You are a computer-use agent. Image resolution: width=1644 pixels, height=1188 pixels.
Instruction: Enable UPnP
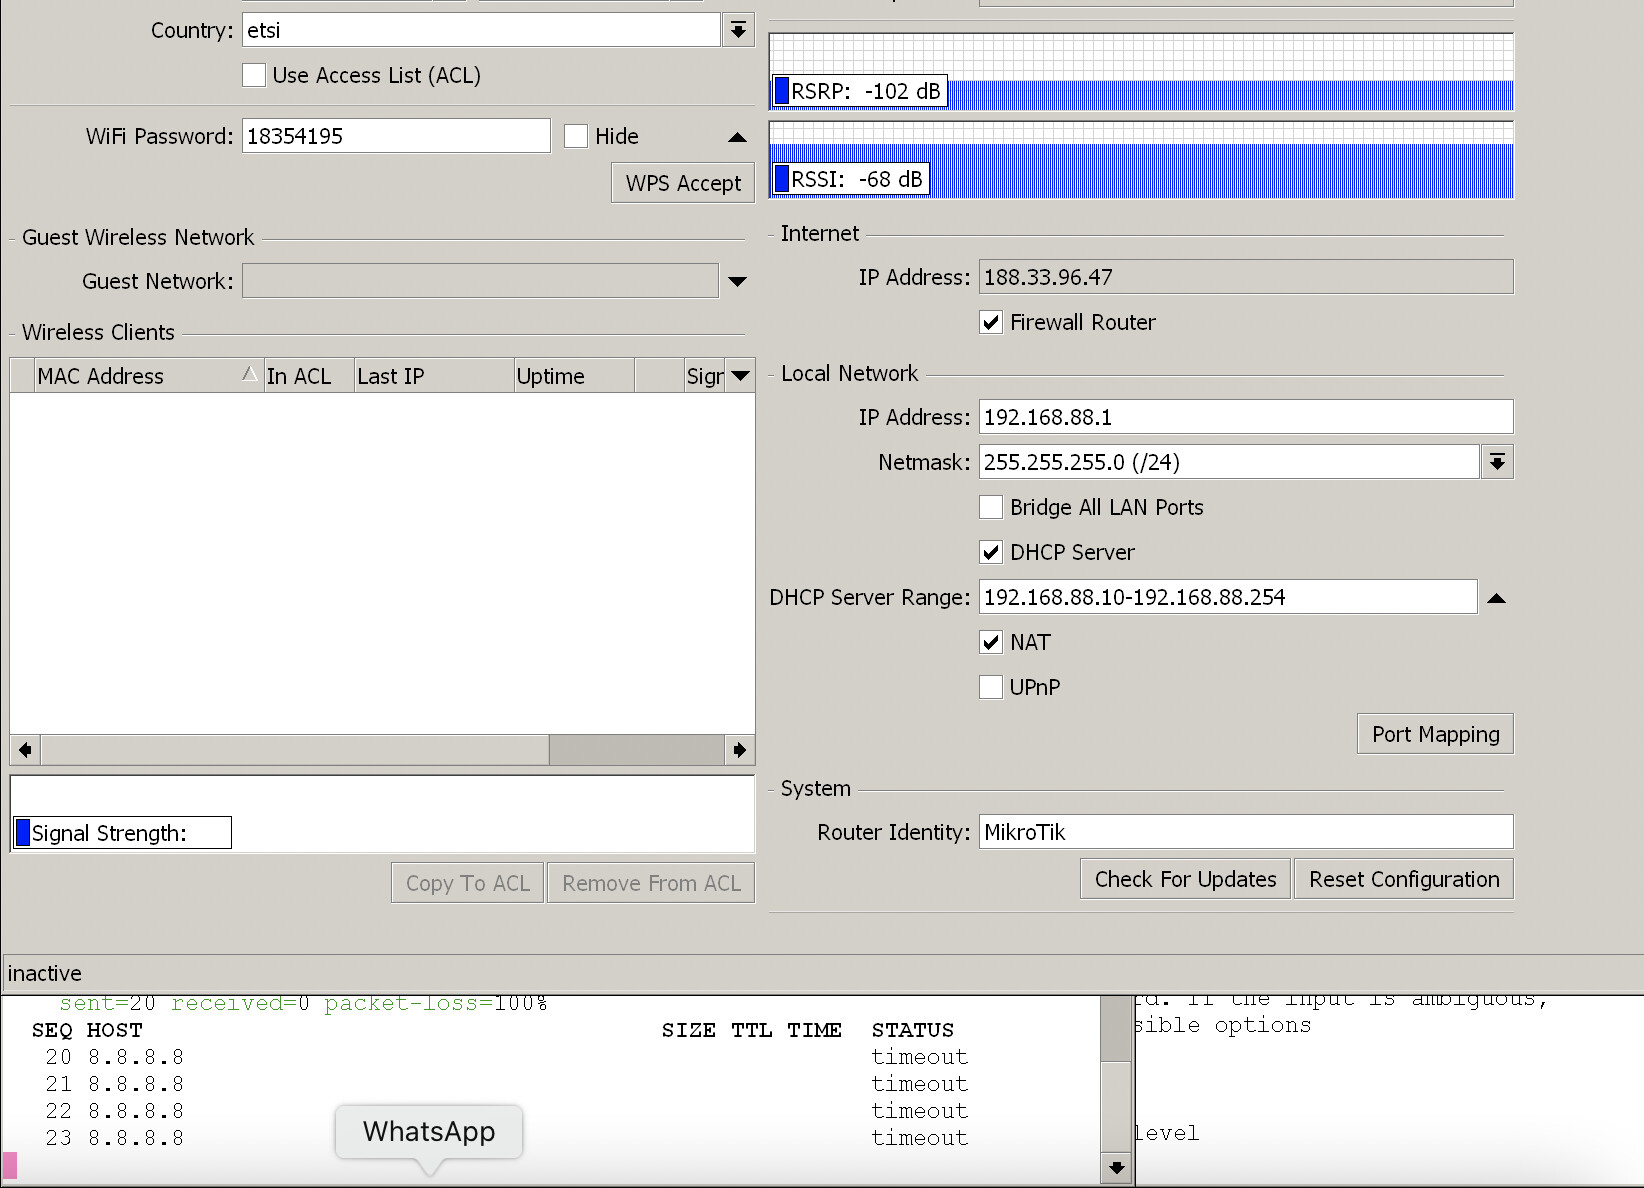pos(990,687)
